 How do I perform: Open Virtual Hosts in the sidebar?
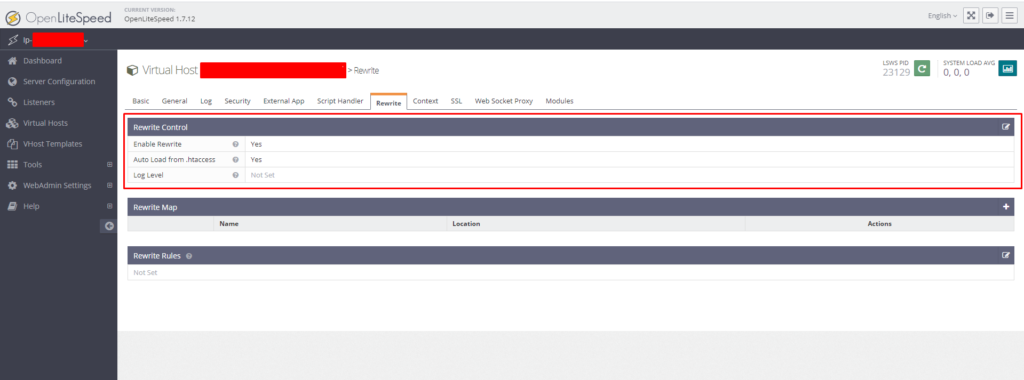coord(45,123)
